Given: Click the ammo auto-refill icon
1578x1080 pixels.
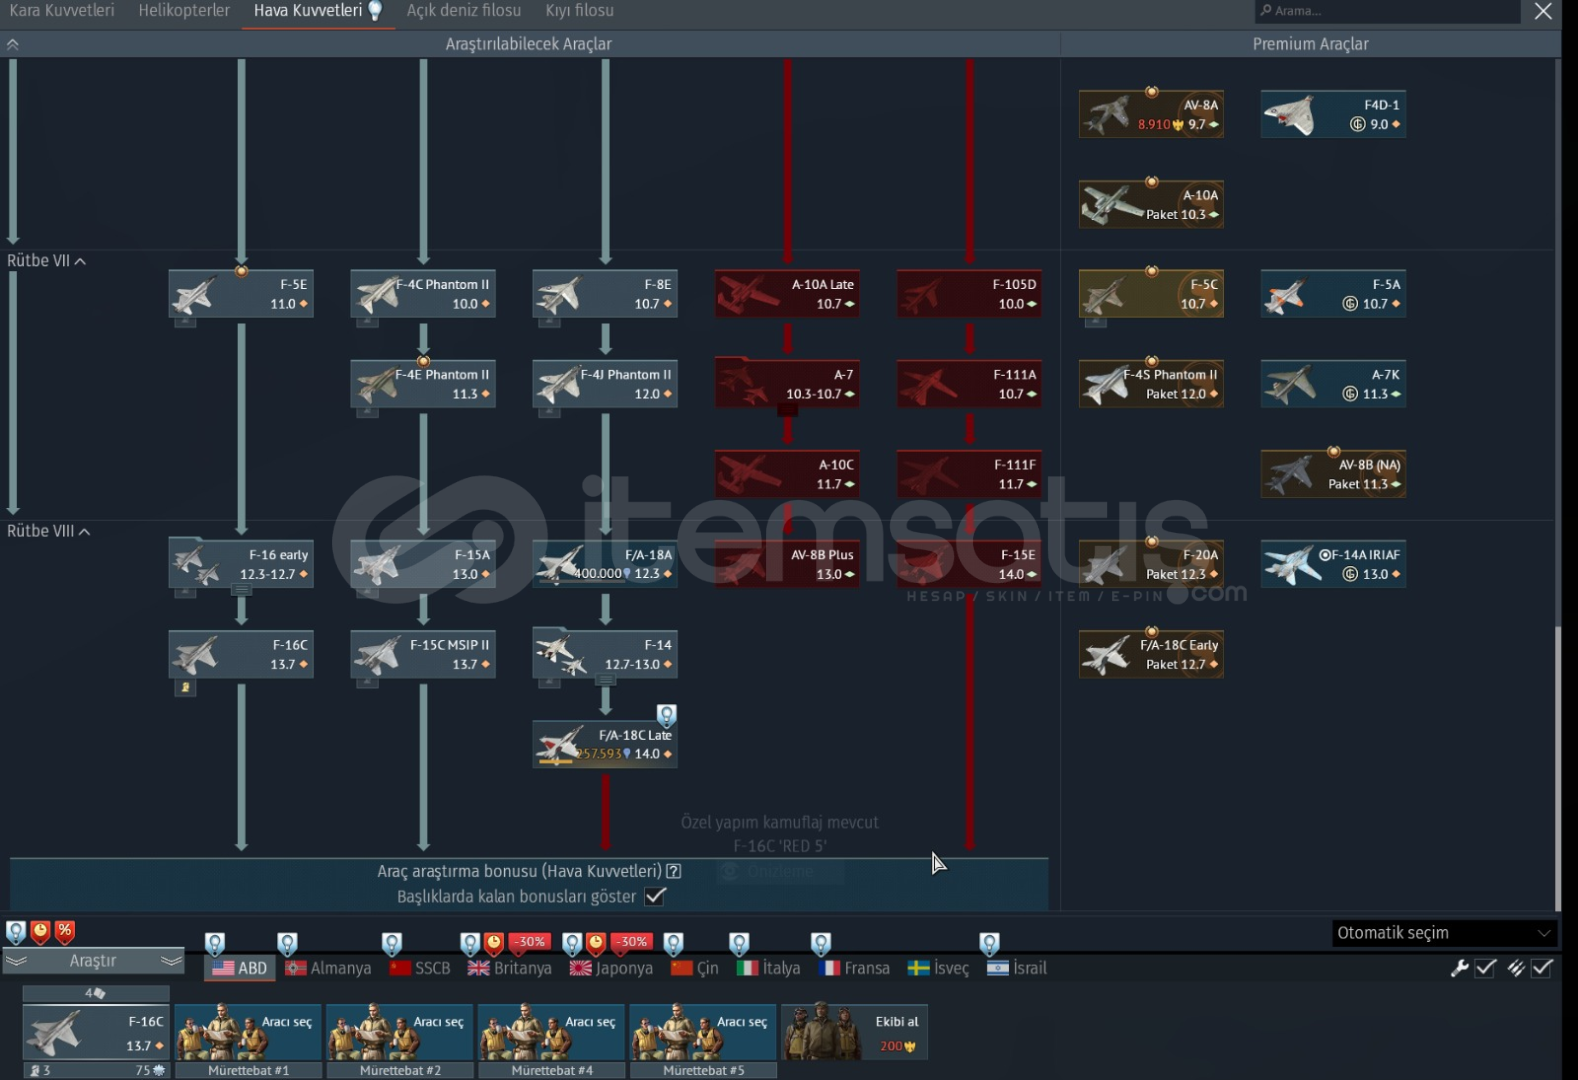Looking at the screenshot, I should point(1516,968).
